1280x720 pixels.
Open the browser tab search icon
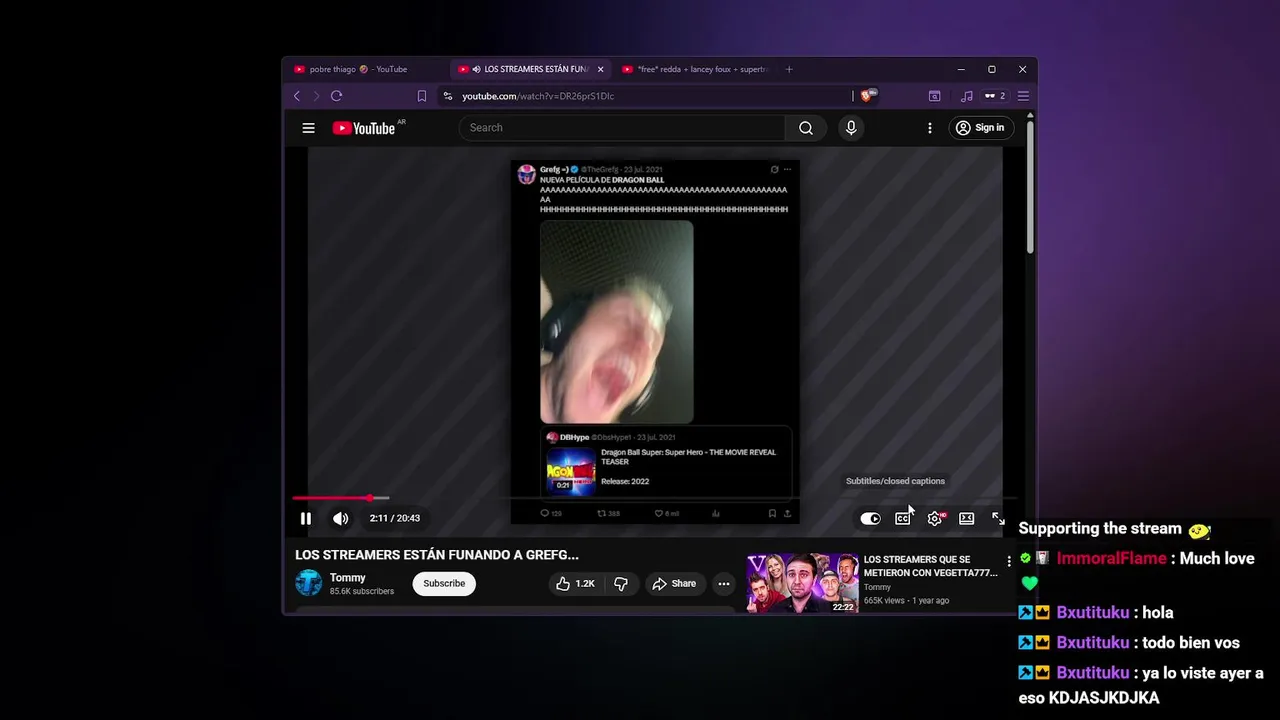coord(934,96)
